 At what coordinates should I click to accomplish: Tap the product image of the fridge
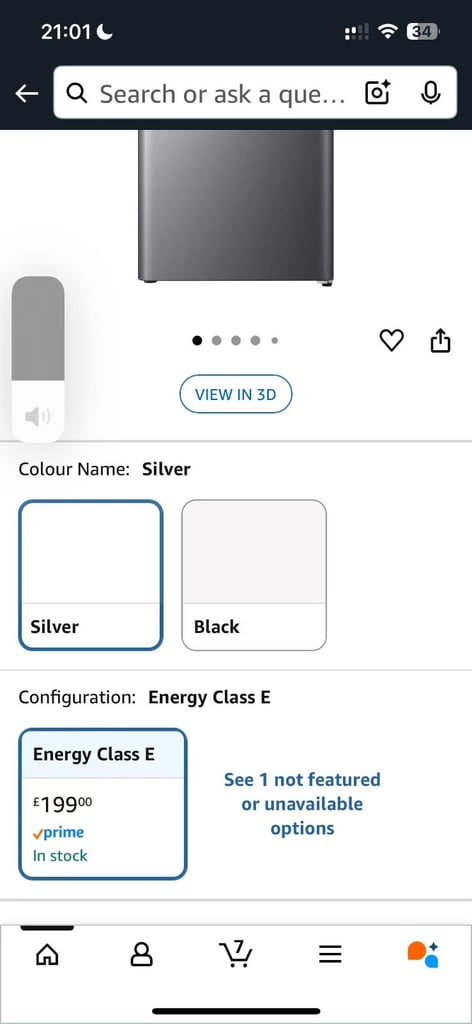(236, 208)
